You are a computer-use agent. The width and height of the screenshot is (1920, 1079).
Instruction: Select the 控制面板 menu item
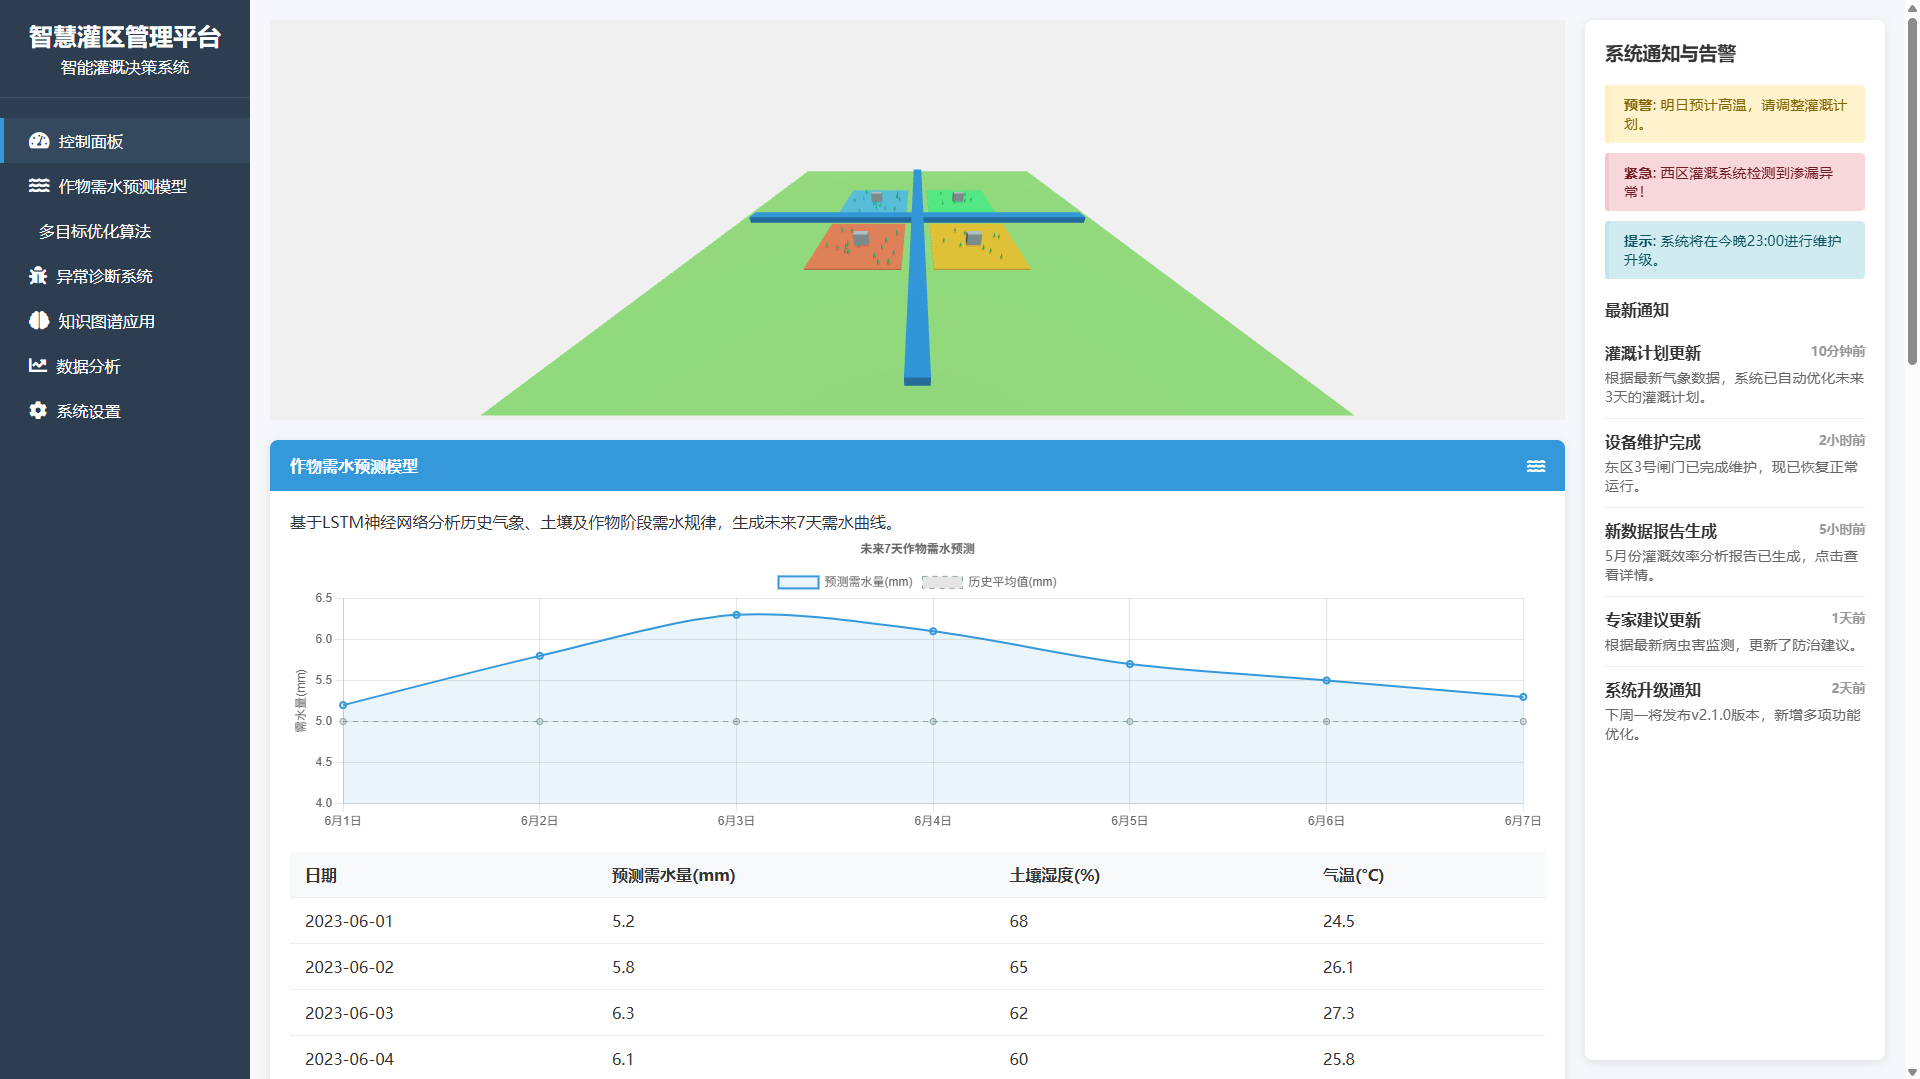tap(91, 141)
